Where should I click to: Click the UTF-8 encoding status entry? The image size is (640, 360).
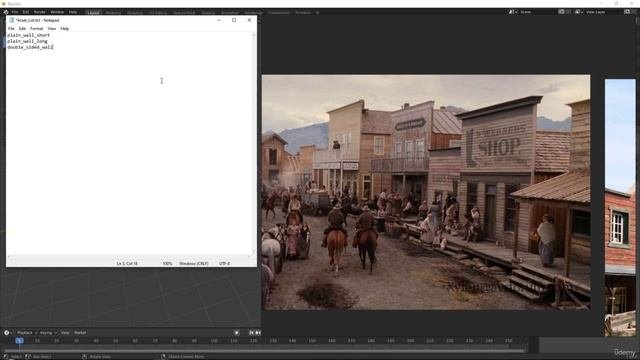[224, 264]
